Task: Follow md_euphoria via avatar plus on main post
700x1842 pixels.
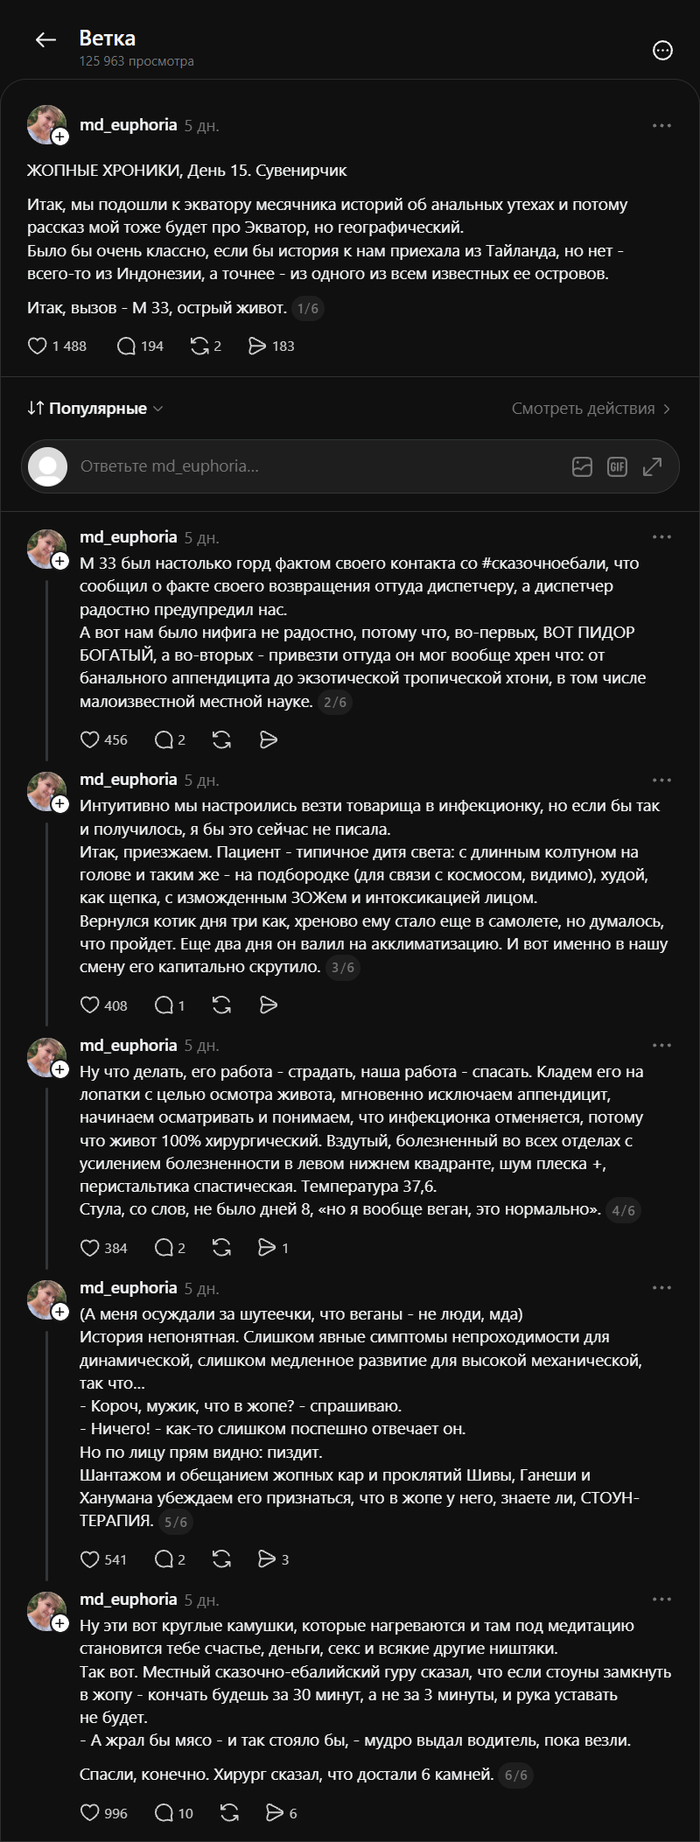Action: [x=60, y=136]
